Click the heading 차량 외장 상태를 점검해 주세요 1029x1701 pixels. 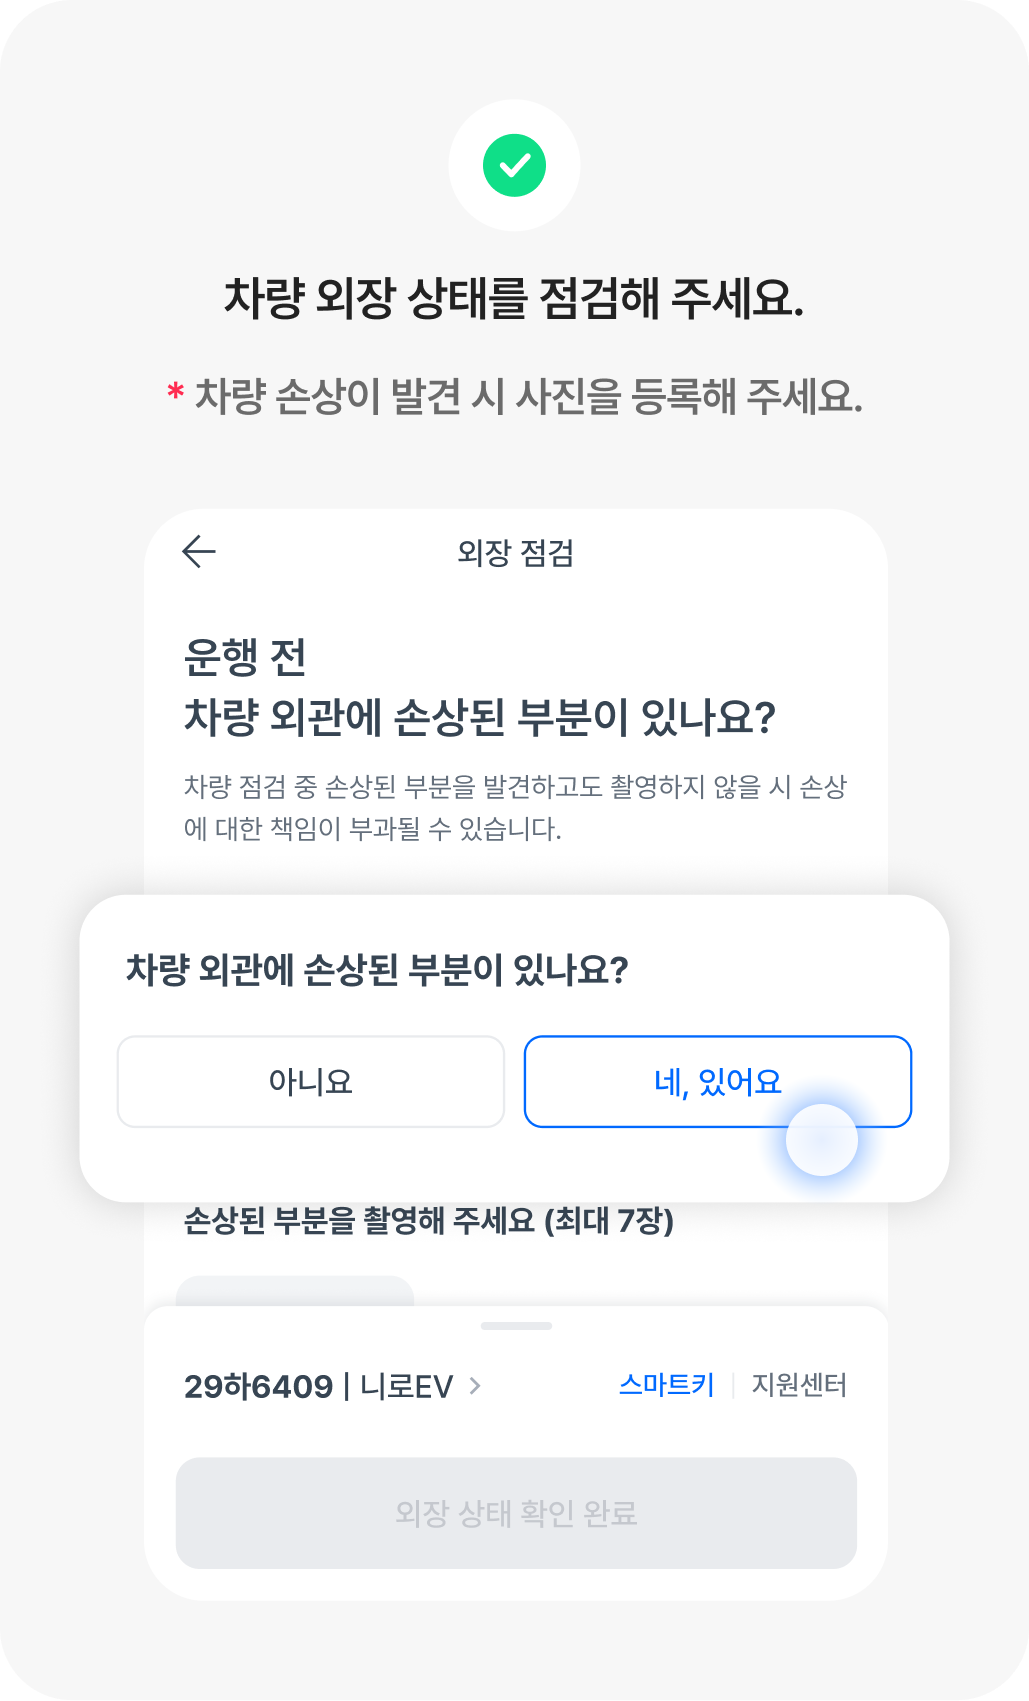click(514, 298)
